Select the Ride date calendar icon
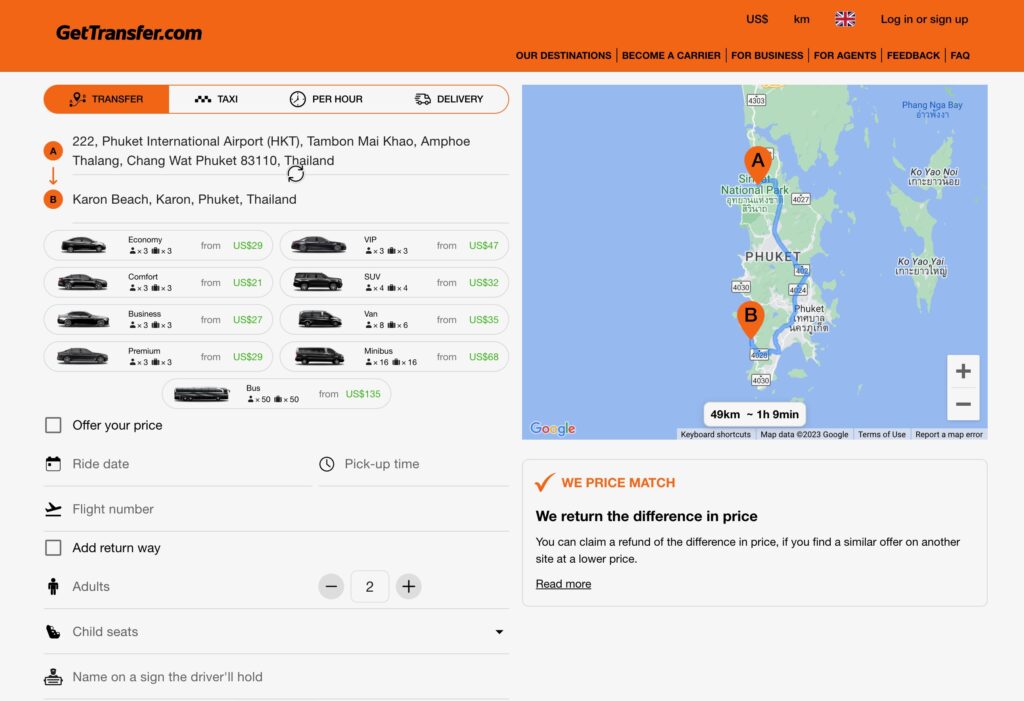Image resolution: width=1024 pixels, height=701 pixels. click(53, 463)
